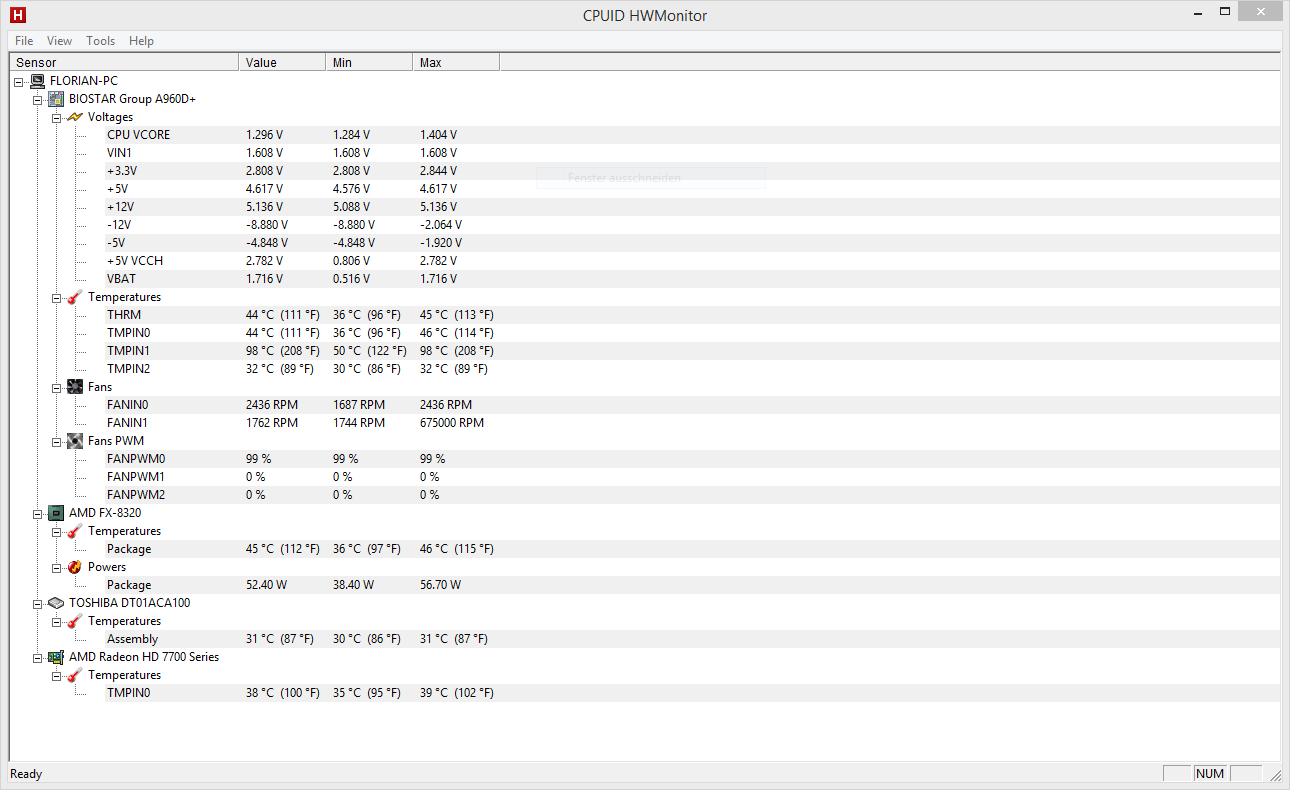1290x790 pixels.
Task: Click the AMD Radeon HD 7700 graphics card icon
Action: click(x=56, y=657)
